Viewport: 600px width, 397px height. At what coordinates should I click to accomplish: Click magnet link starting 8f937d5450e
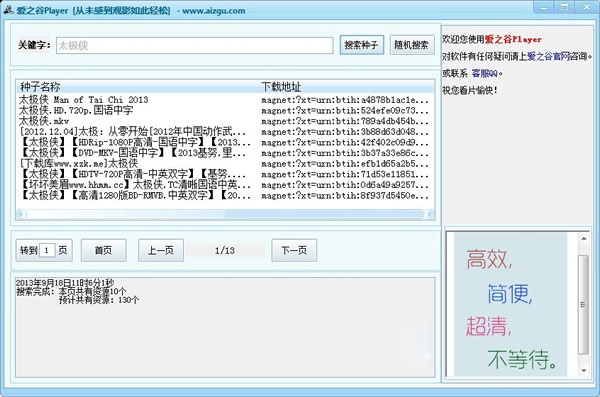tap(345, 196)
